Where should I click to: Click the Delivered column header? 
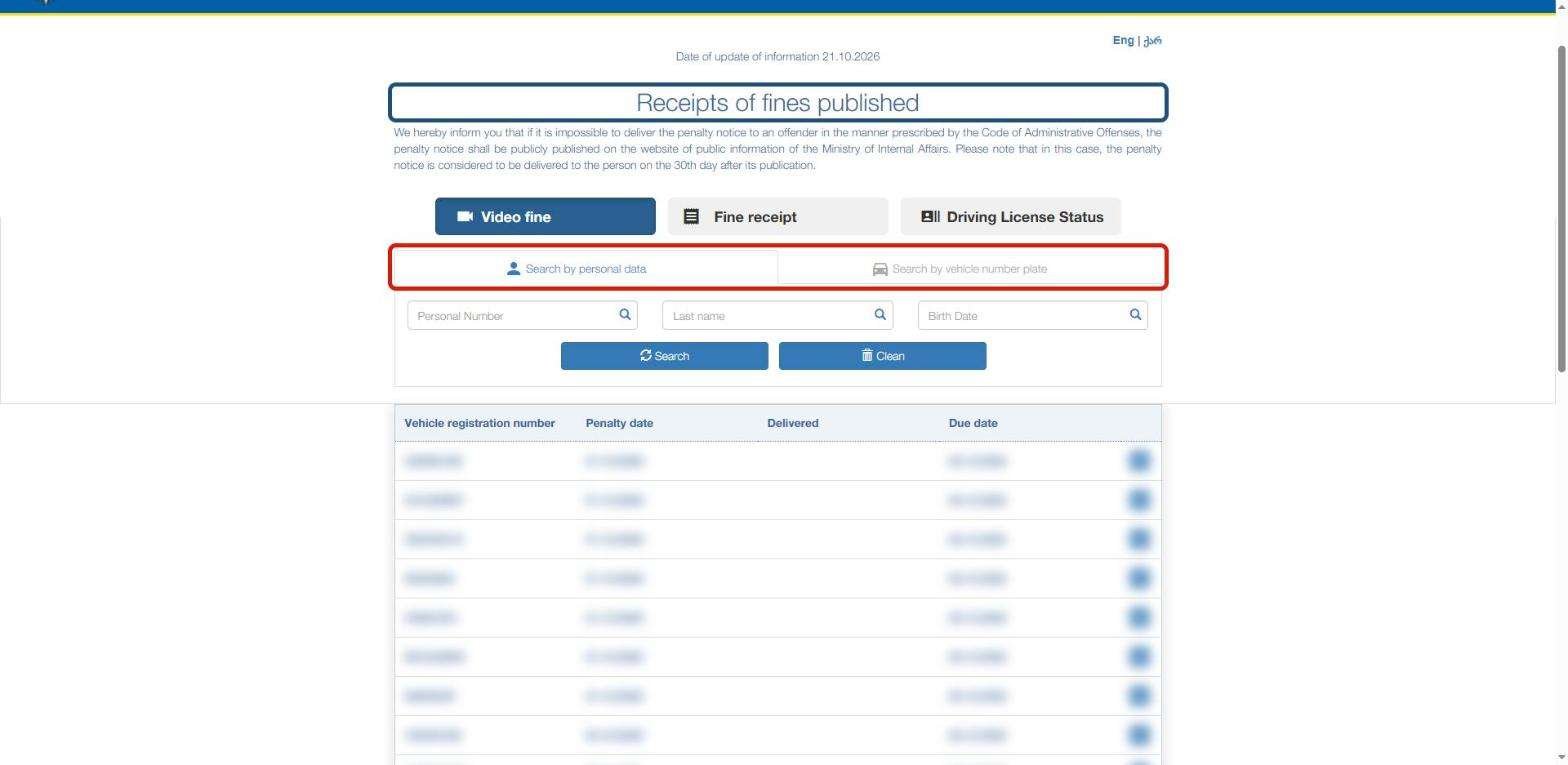click(793, 423)
